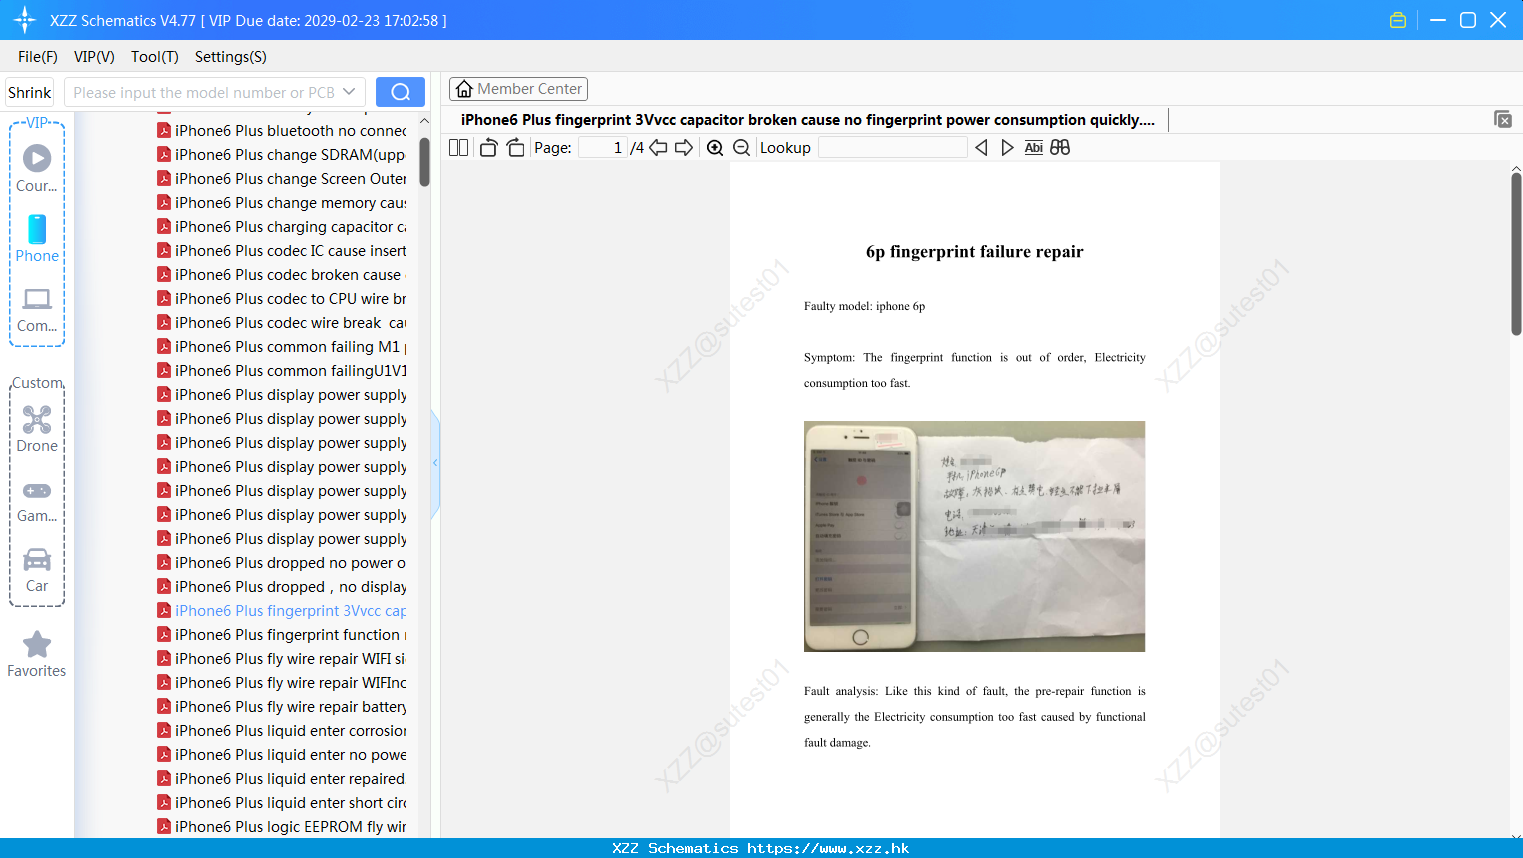Screen dimensions: 1523x858
Task: Open 'iPhone6 Plus liquid enter repaired' file
Action: coord(281,779)
